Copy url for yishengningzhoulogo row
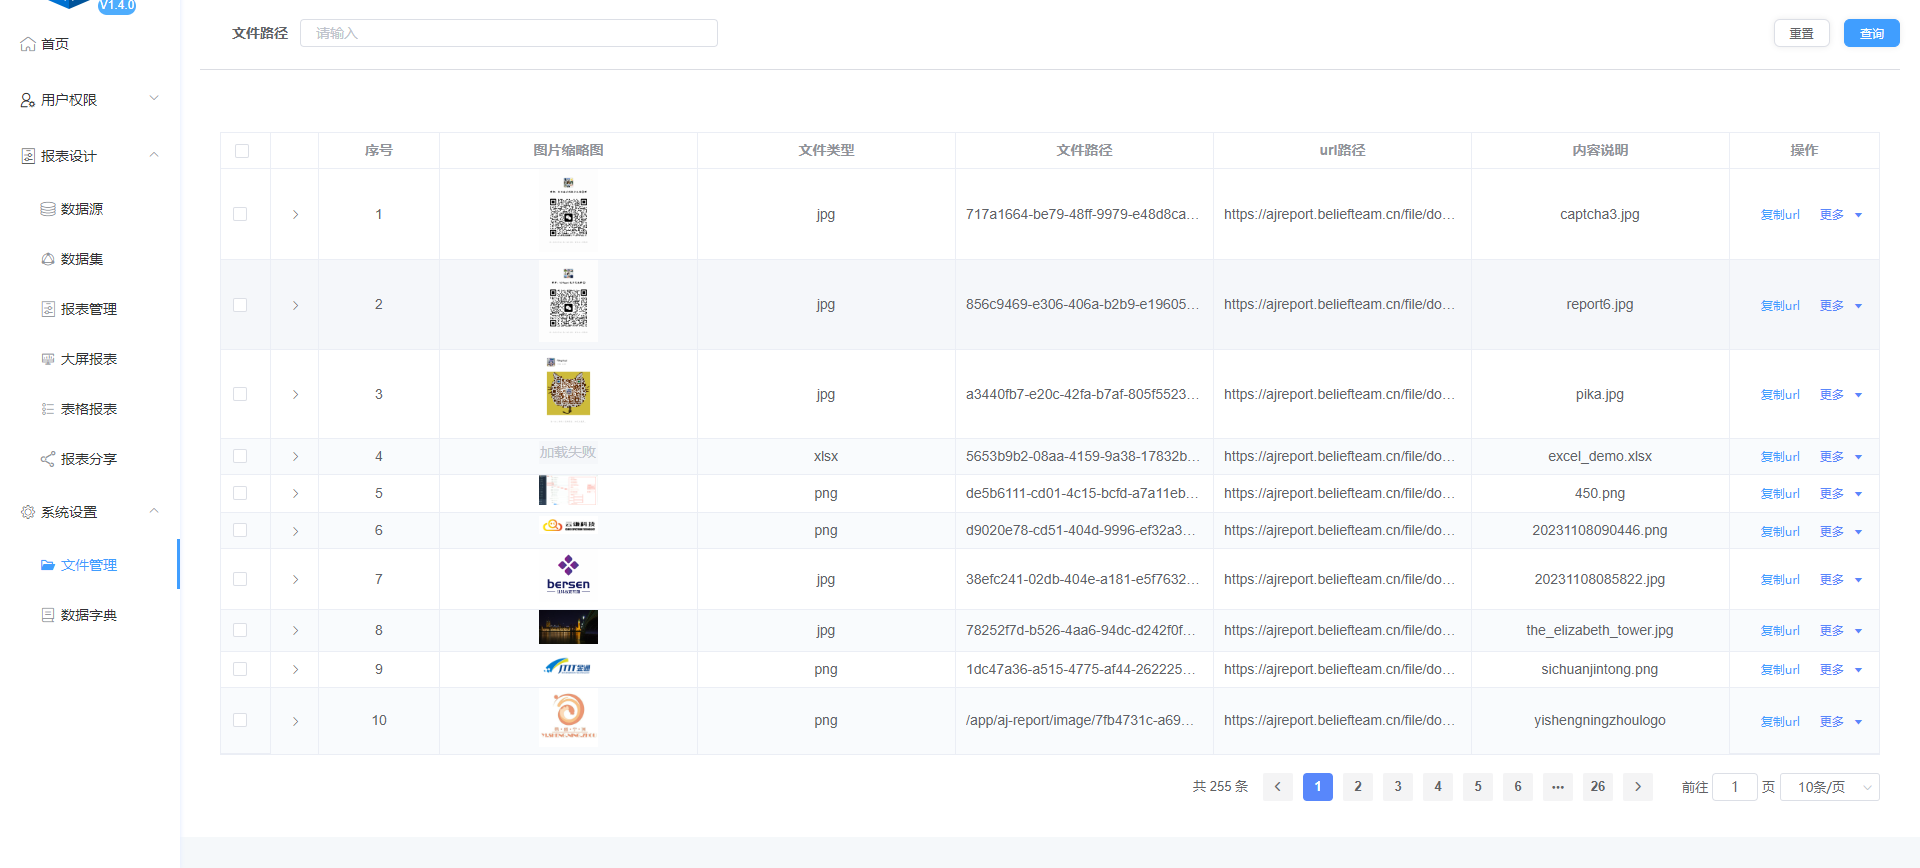Screen dimensions: 1920x868 click(x=1780, y=722)
